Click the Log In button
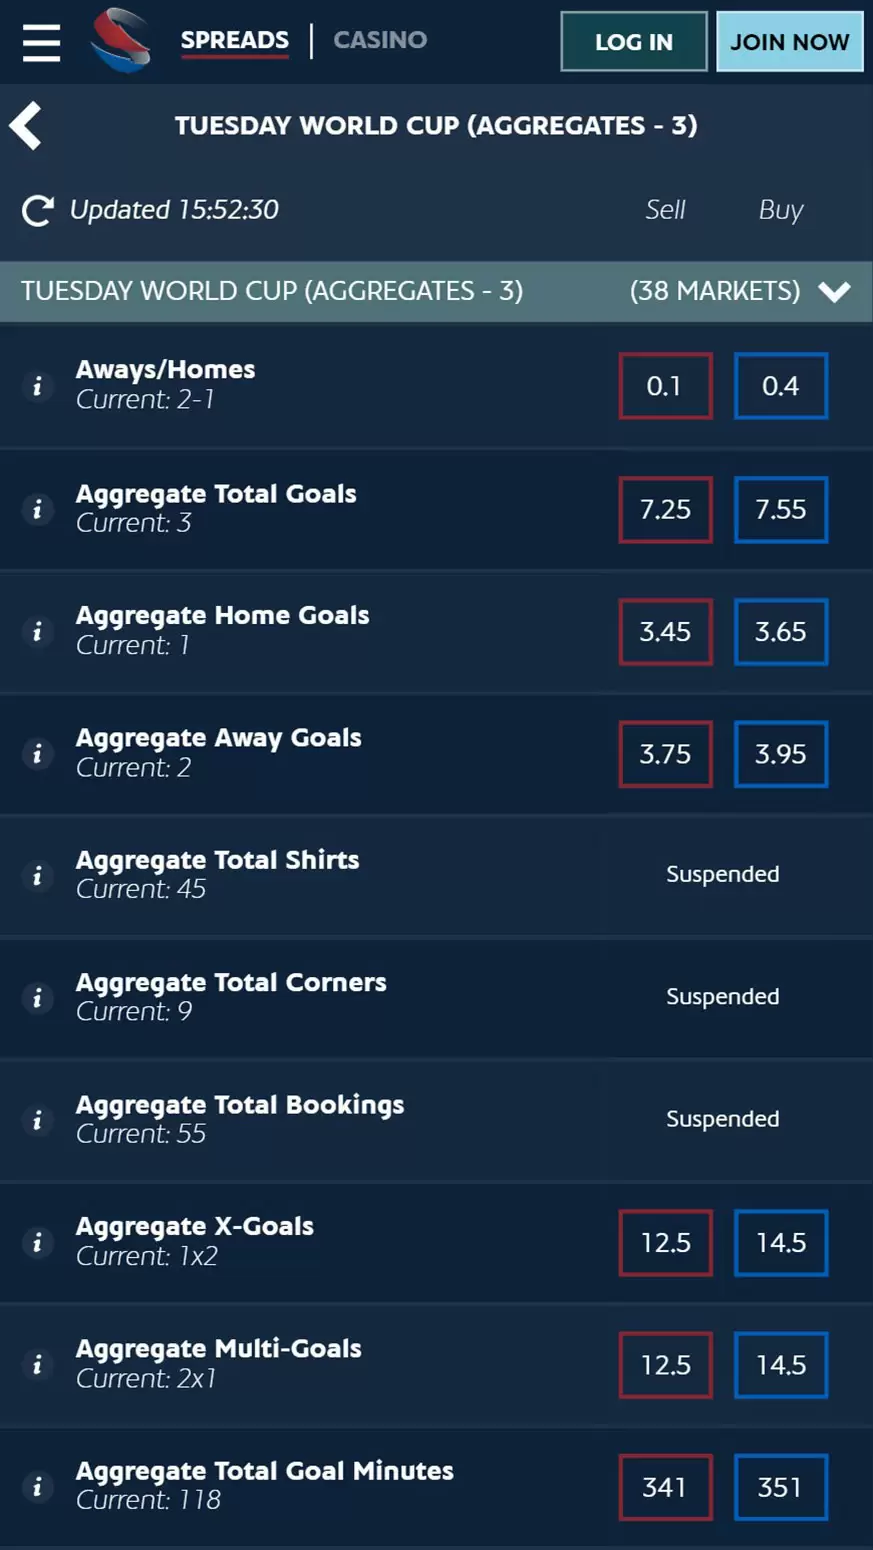 pos(634,42)
